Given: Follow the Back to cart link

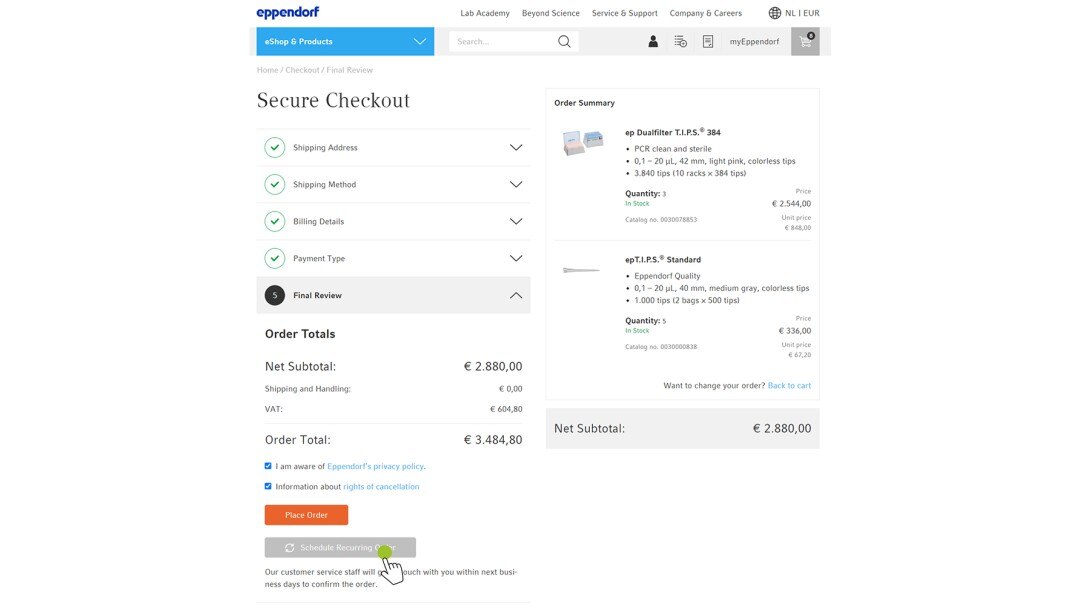Looking at the screenshot, I should tap(789, 385).
